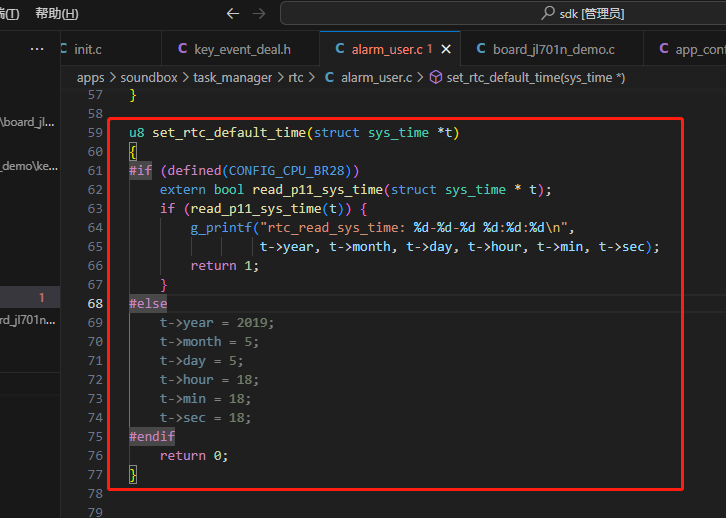Viewport: 726px width, 518px height.
Task: Open the sidebar more actions ellipsis
Action: click(37, 49)
